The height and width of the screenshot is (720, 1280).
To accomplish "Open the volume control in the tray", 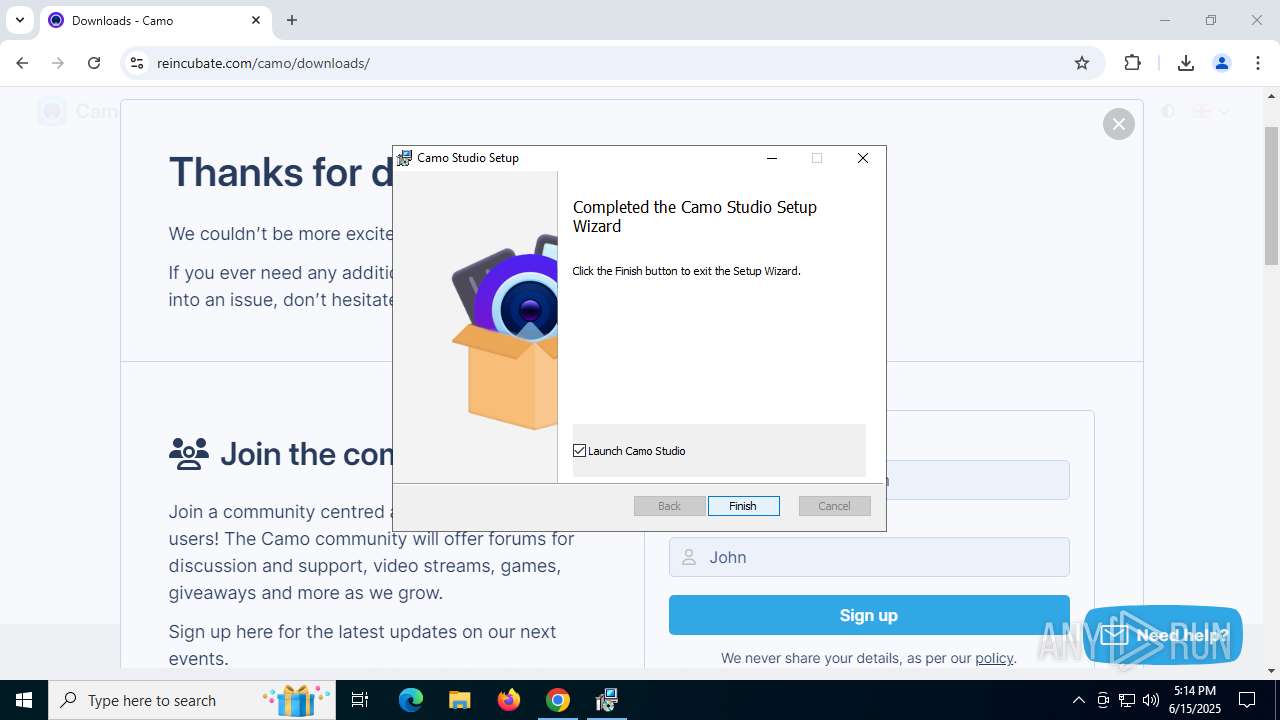I will 1150,700.
